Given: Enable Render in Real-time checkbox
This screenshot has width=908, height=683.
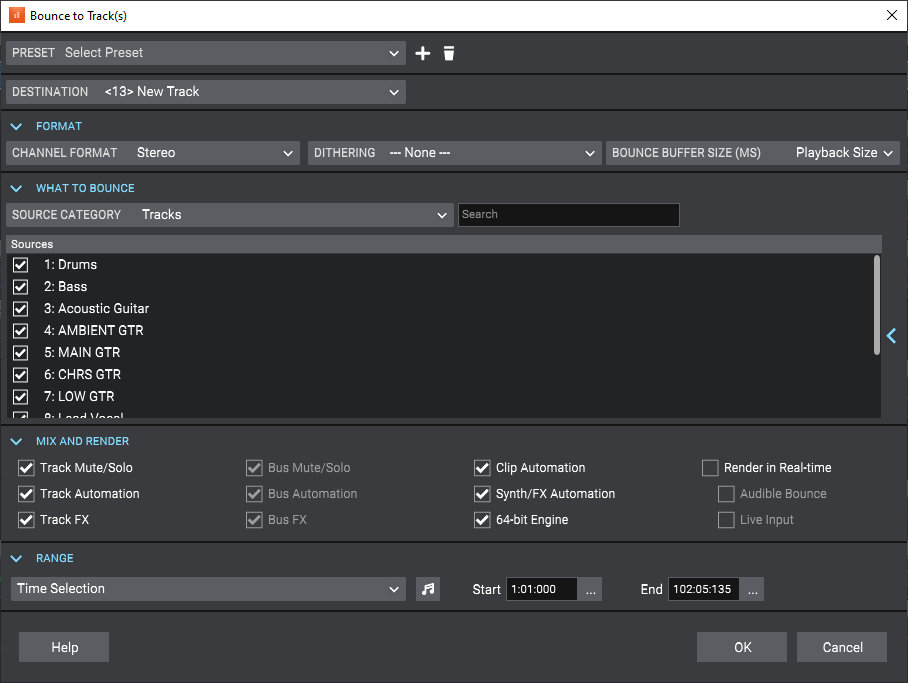Looking at the screenshot, I should (710, 468).
